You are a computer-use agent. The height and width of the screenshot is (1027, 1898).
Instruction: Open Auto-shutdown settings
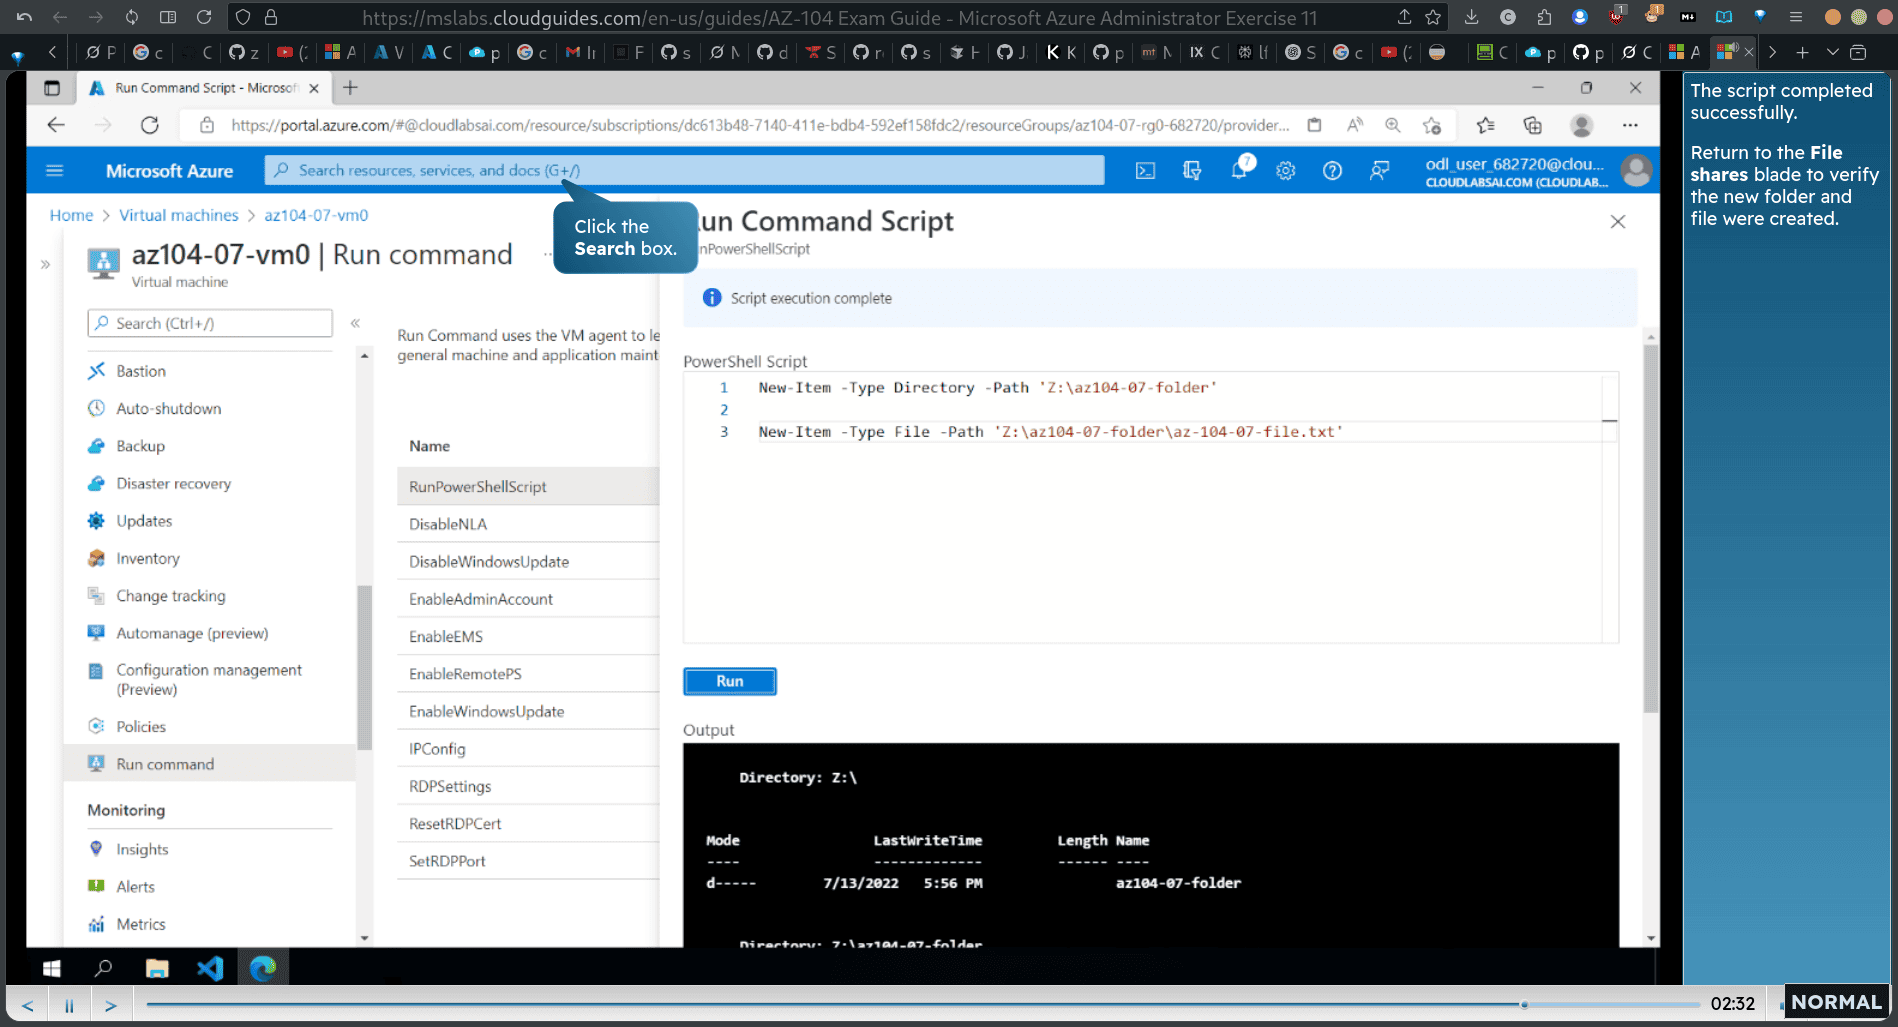pos(168,408)
